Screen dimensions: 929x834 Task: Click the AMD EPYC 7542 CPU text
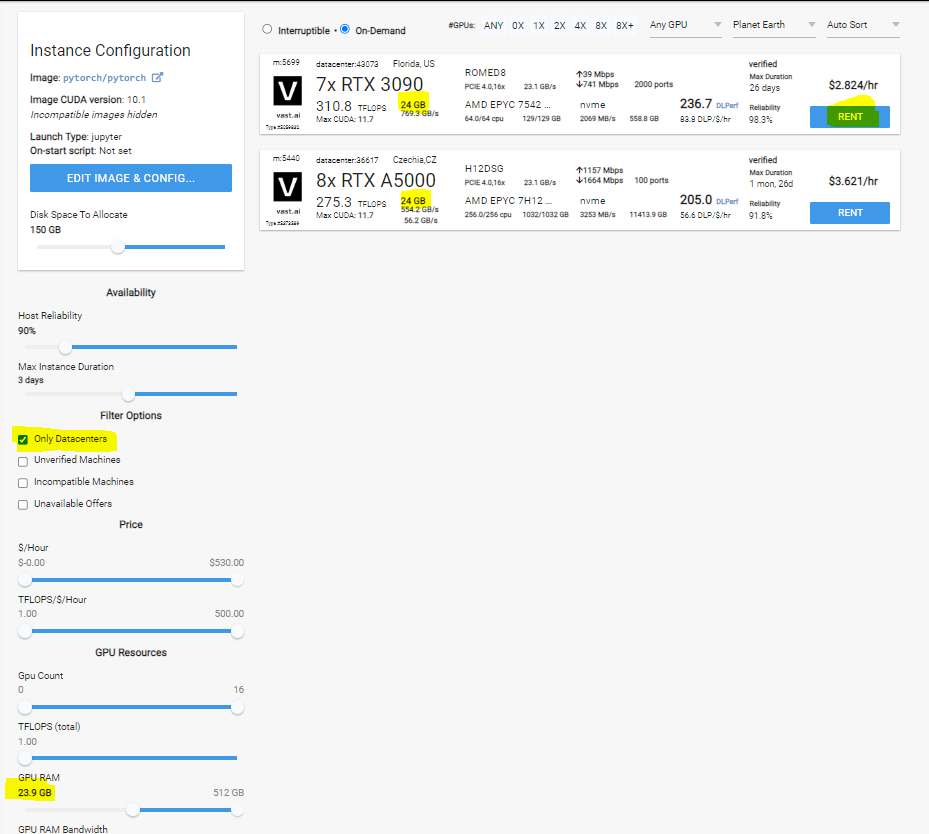click(x=508, y=105)
